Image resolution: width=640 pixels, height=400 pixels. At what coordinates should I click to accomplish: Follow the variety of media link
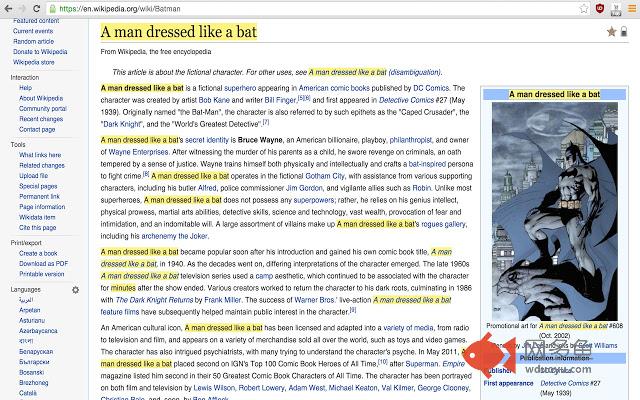(x=408, y=328)
